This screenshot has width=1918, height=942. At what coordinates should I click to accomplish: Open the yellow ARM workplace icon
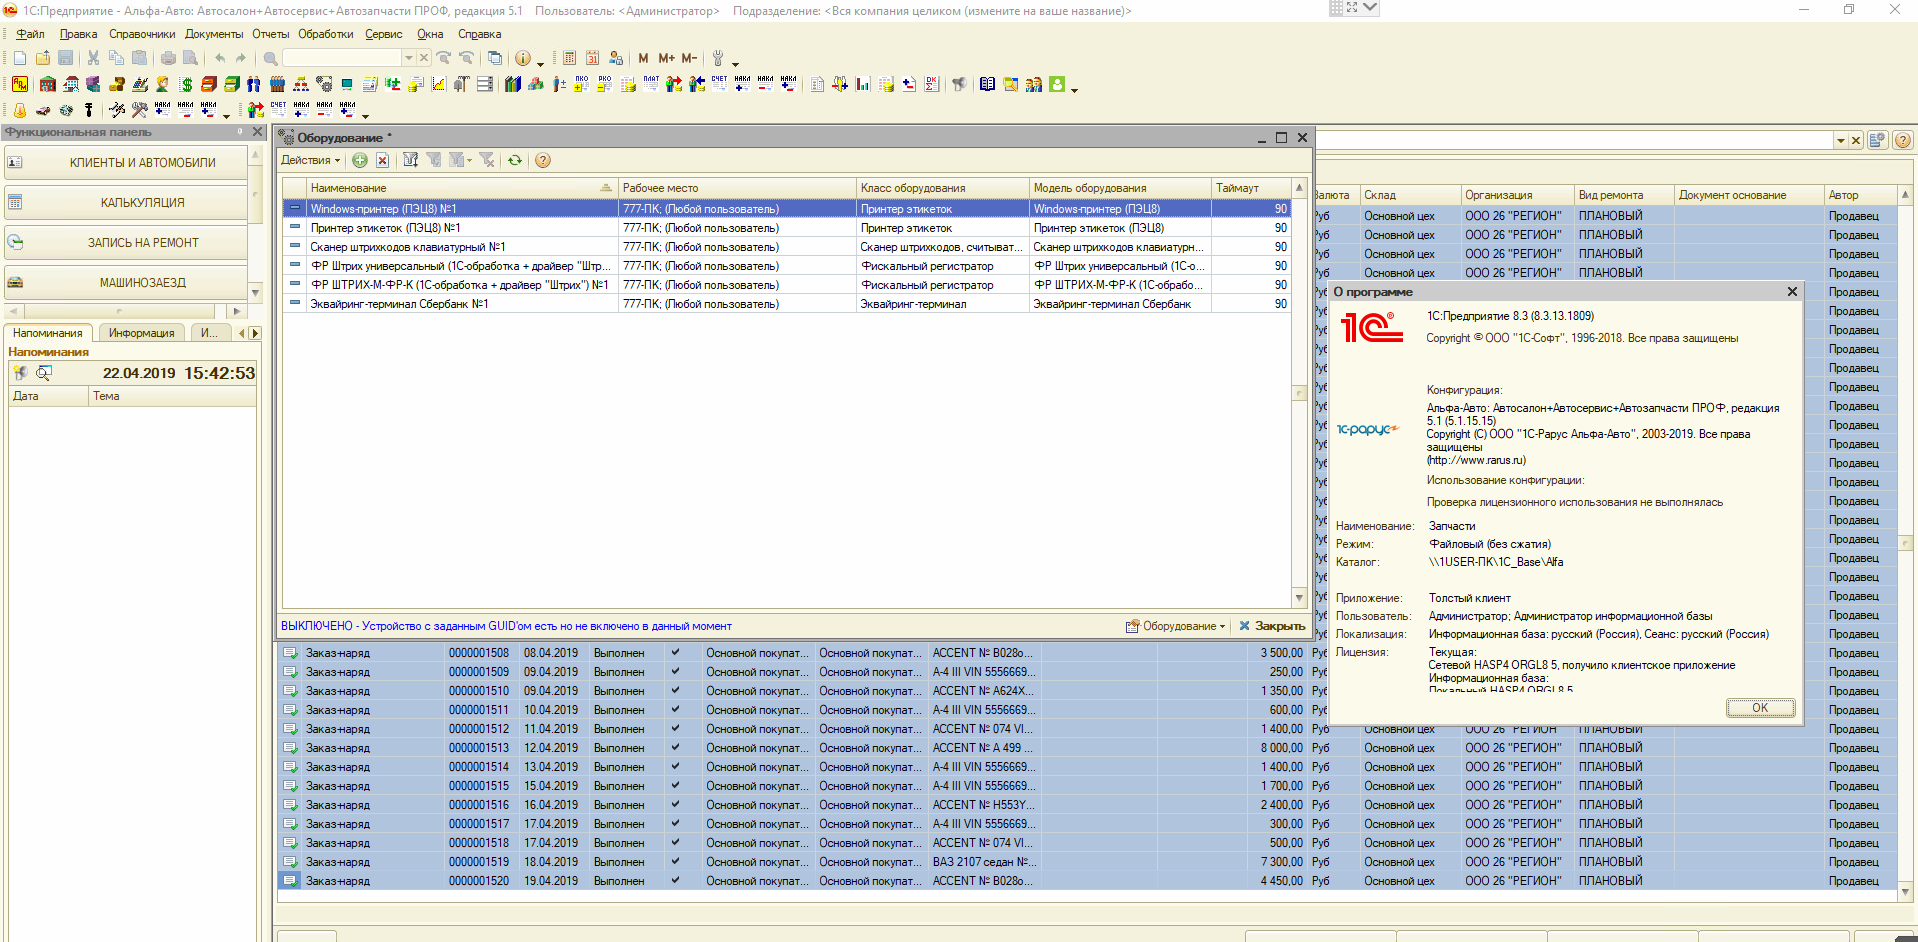pos(20,84)
